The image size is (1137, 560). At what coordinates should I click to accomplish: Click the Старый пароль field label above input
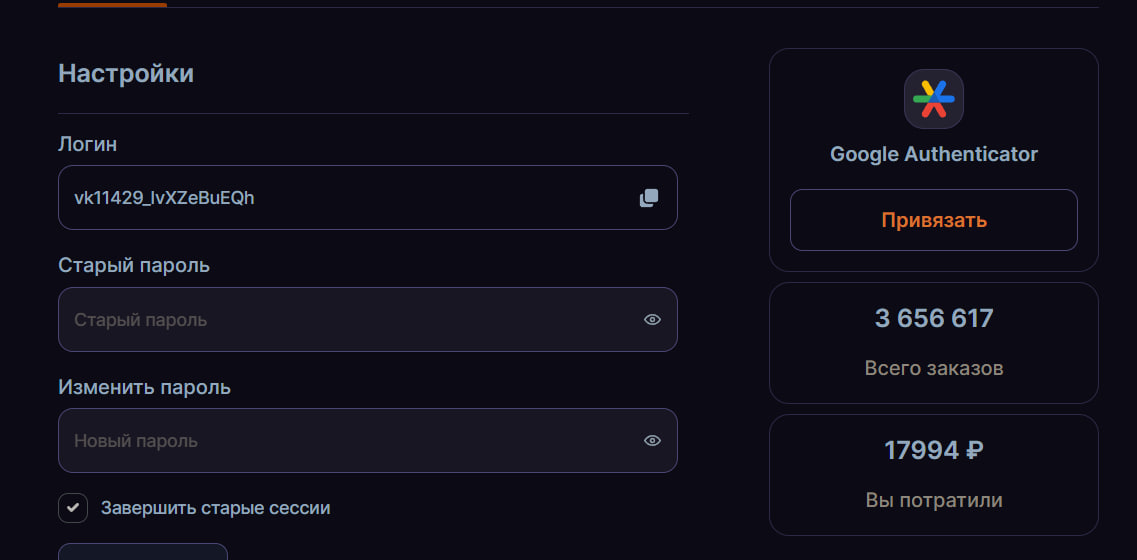click(x=134, y=265)
